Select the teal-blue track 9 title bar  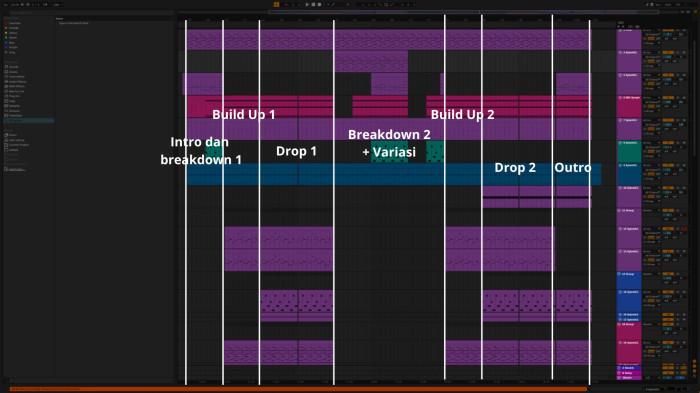[630, 165]
